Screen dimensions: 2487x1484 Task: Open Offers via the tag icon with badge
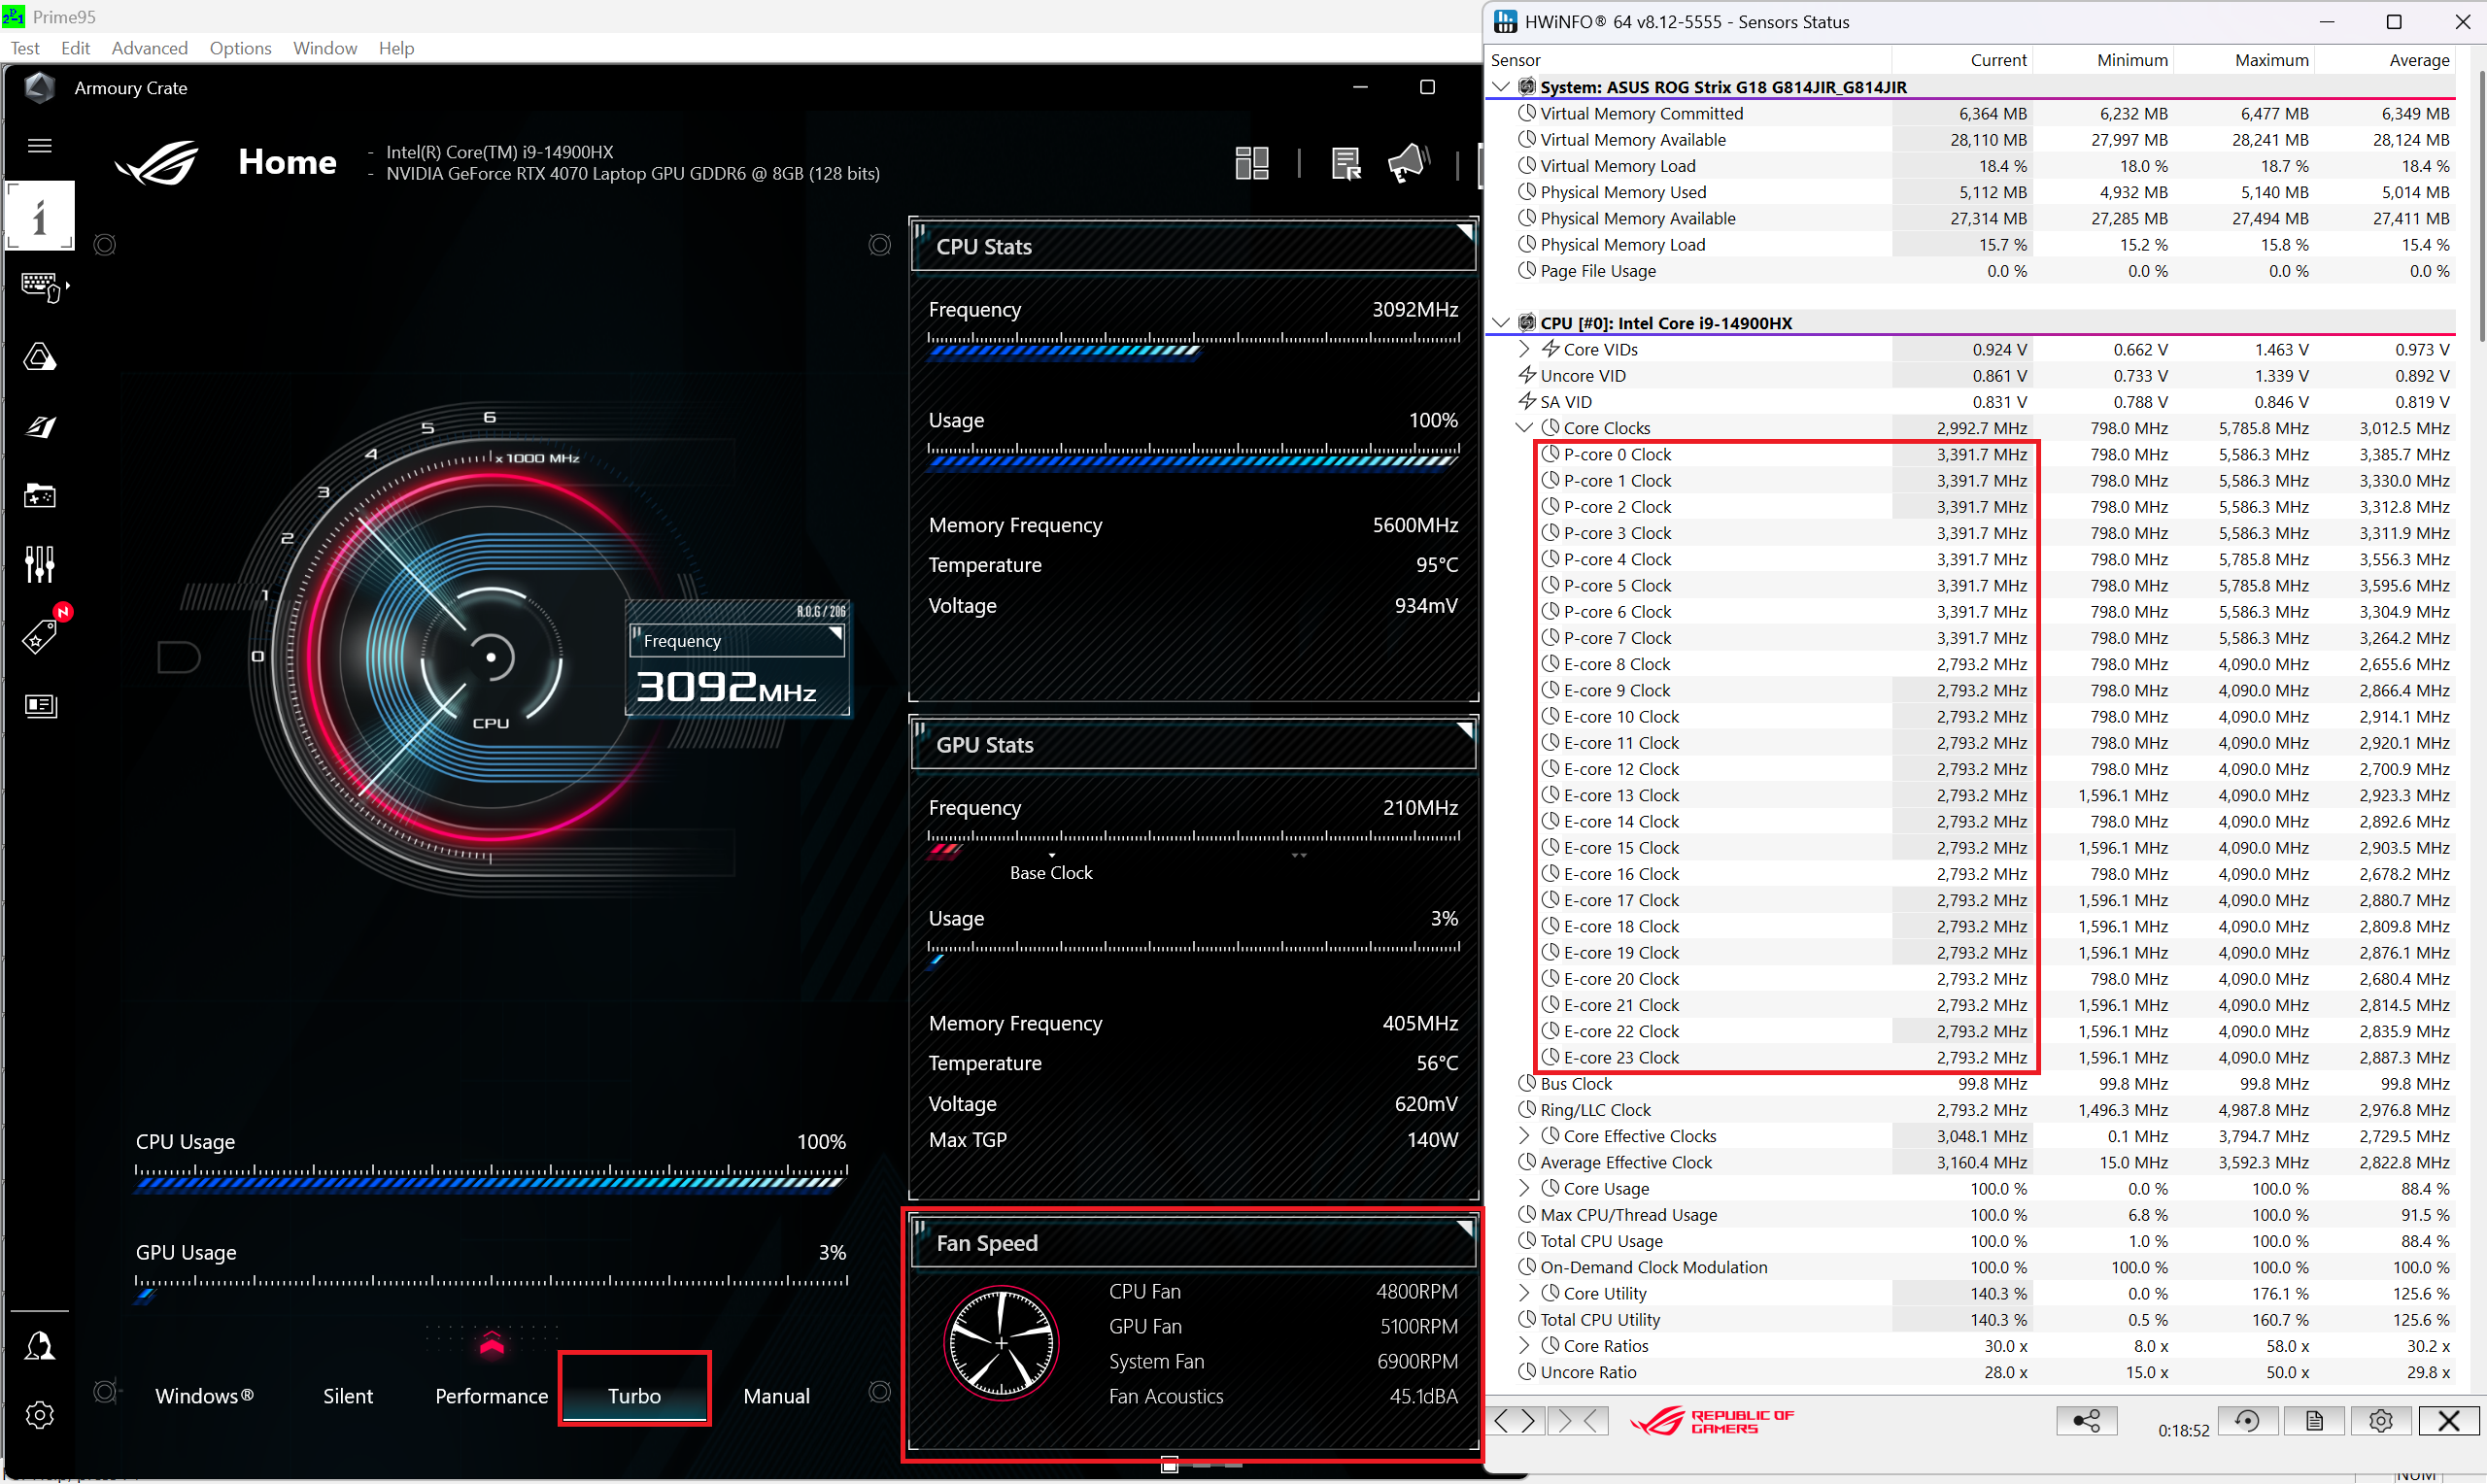[40, 637]
